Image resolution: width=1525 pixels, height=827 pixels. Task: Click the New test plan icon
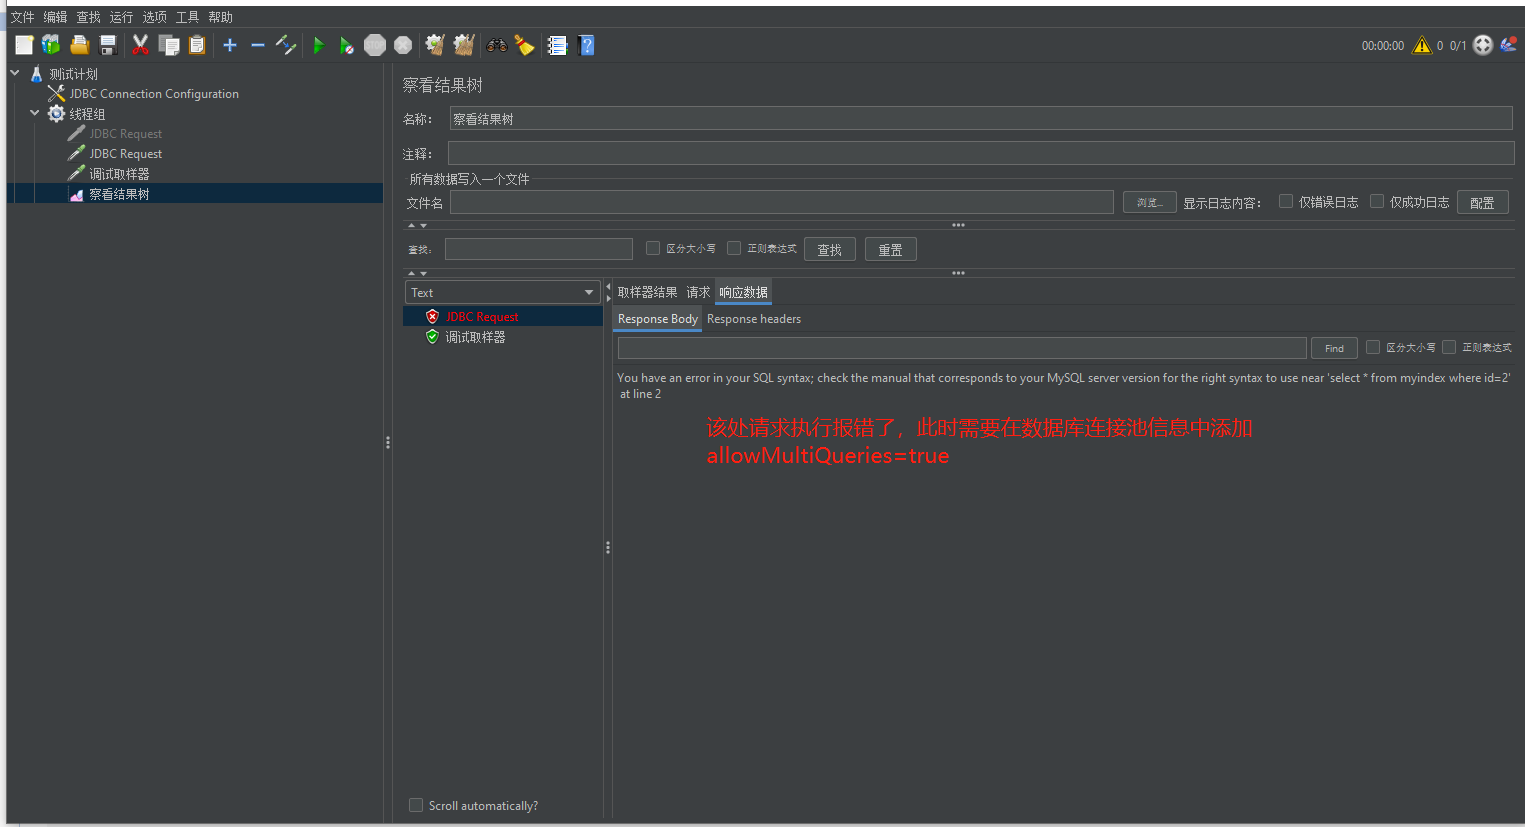(x=24, y=45)
